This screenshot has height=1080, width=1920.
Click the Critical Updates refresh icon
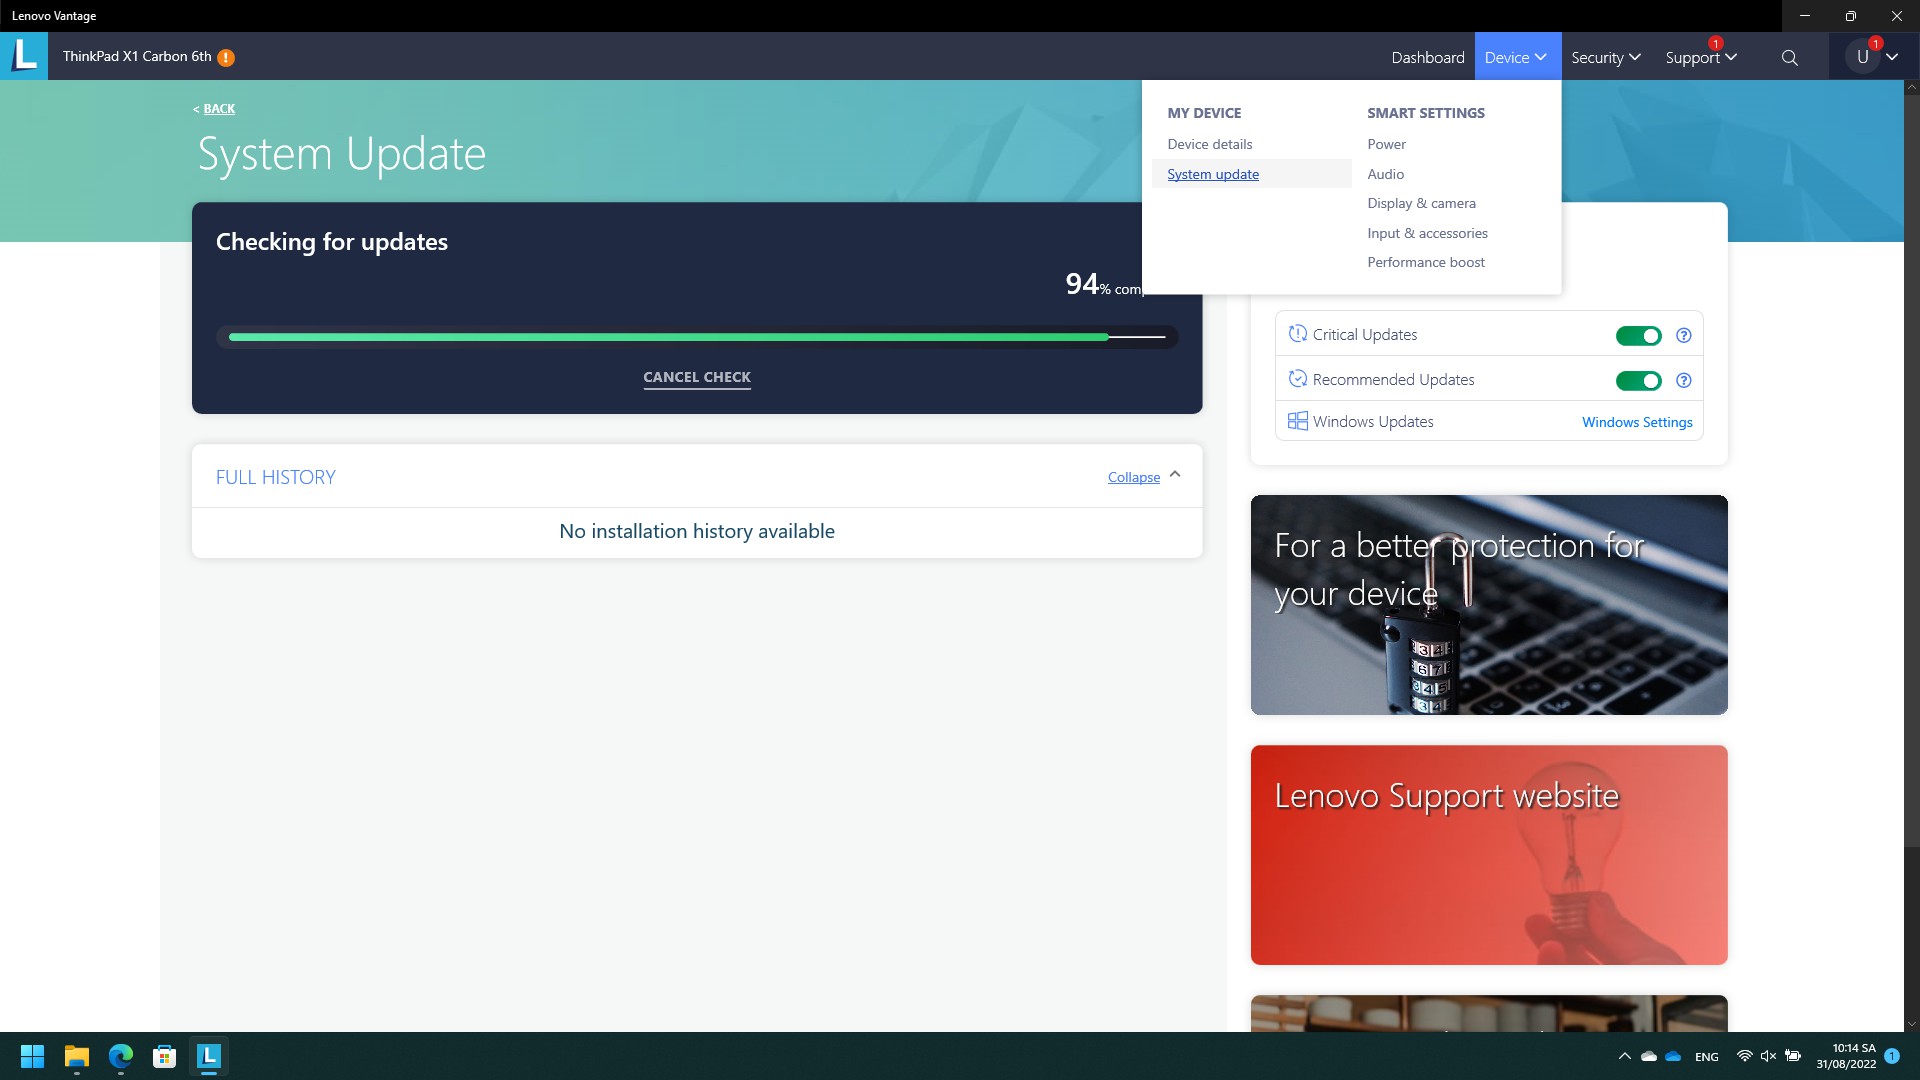click(1298, 334)
